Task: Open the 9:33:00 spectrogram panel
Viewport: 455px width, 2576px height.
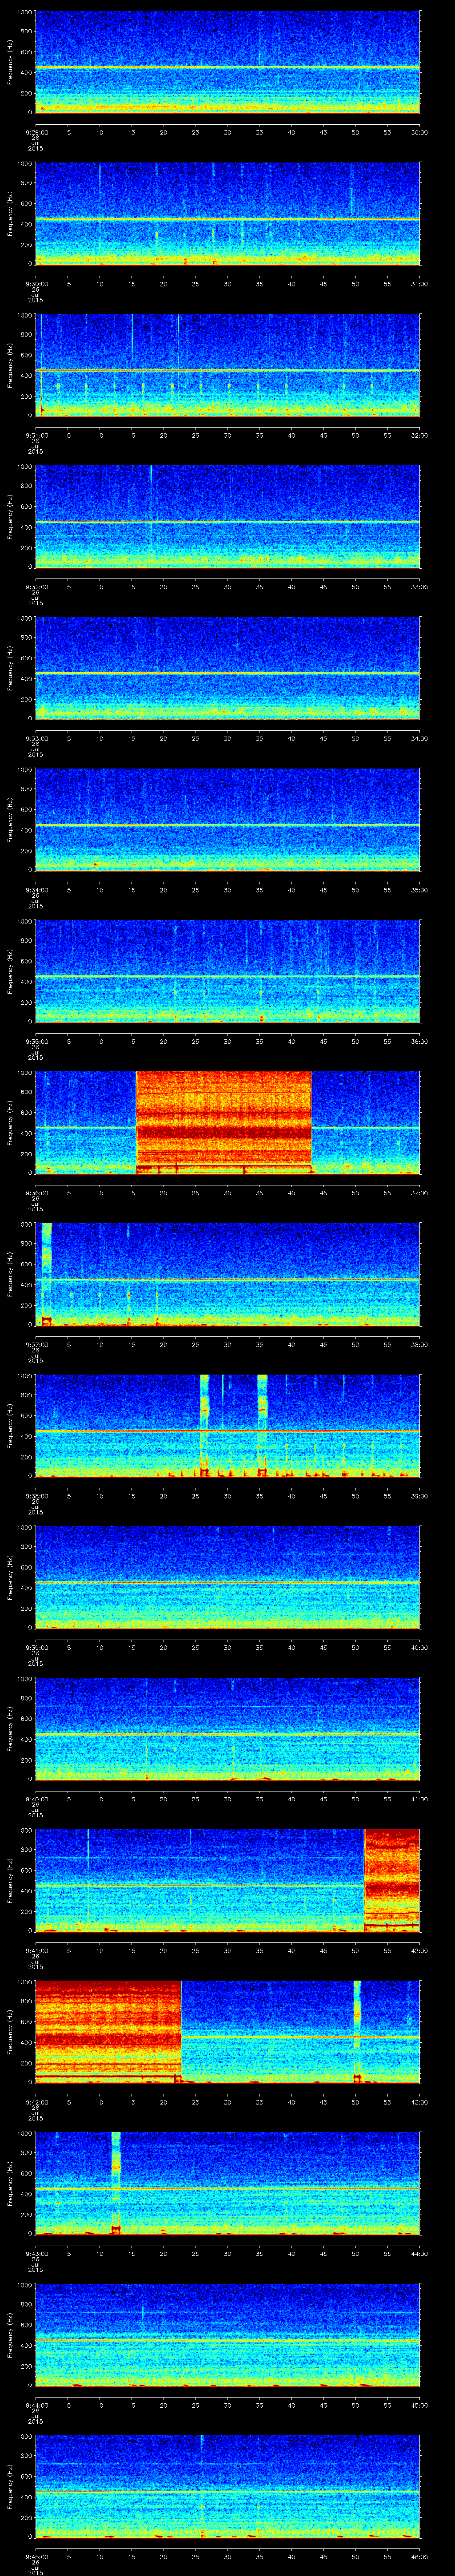Action: click(x=228, y=668)
